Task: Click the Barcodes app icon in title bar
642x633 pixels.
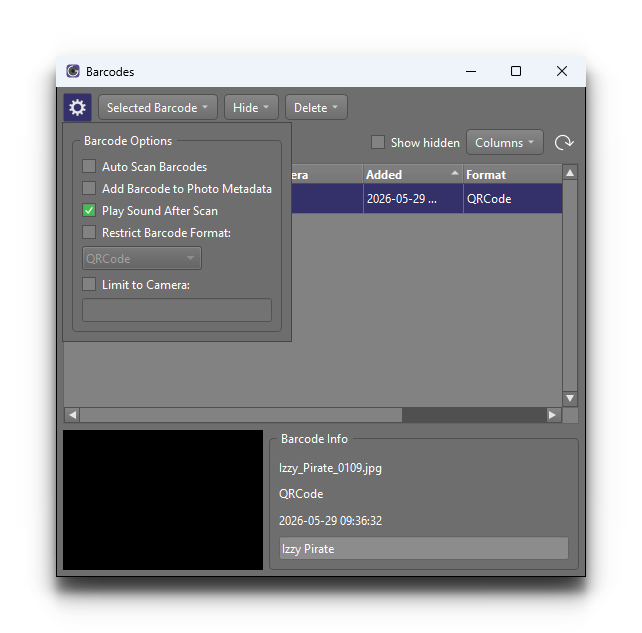Action: [x=73, y=71]
